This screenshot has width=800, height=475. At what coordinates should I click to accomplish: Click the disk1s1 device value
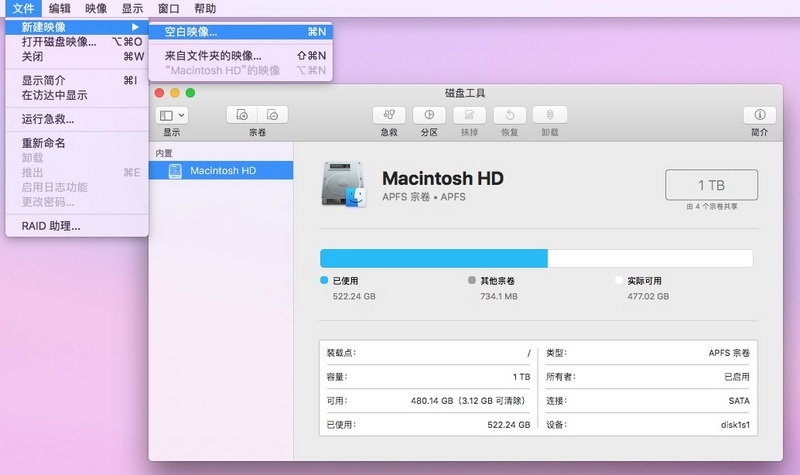(x=735, y=425)
